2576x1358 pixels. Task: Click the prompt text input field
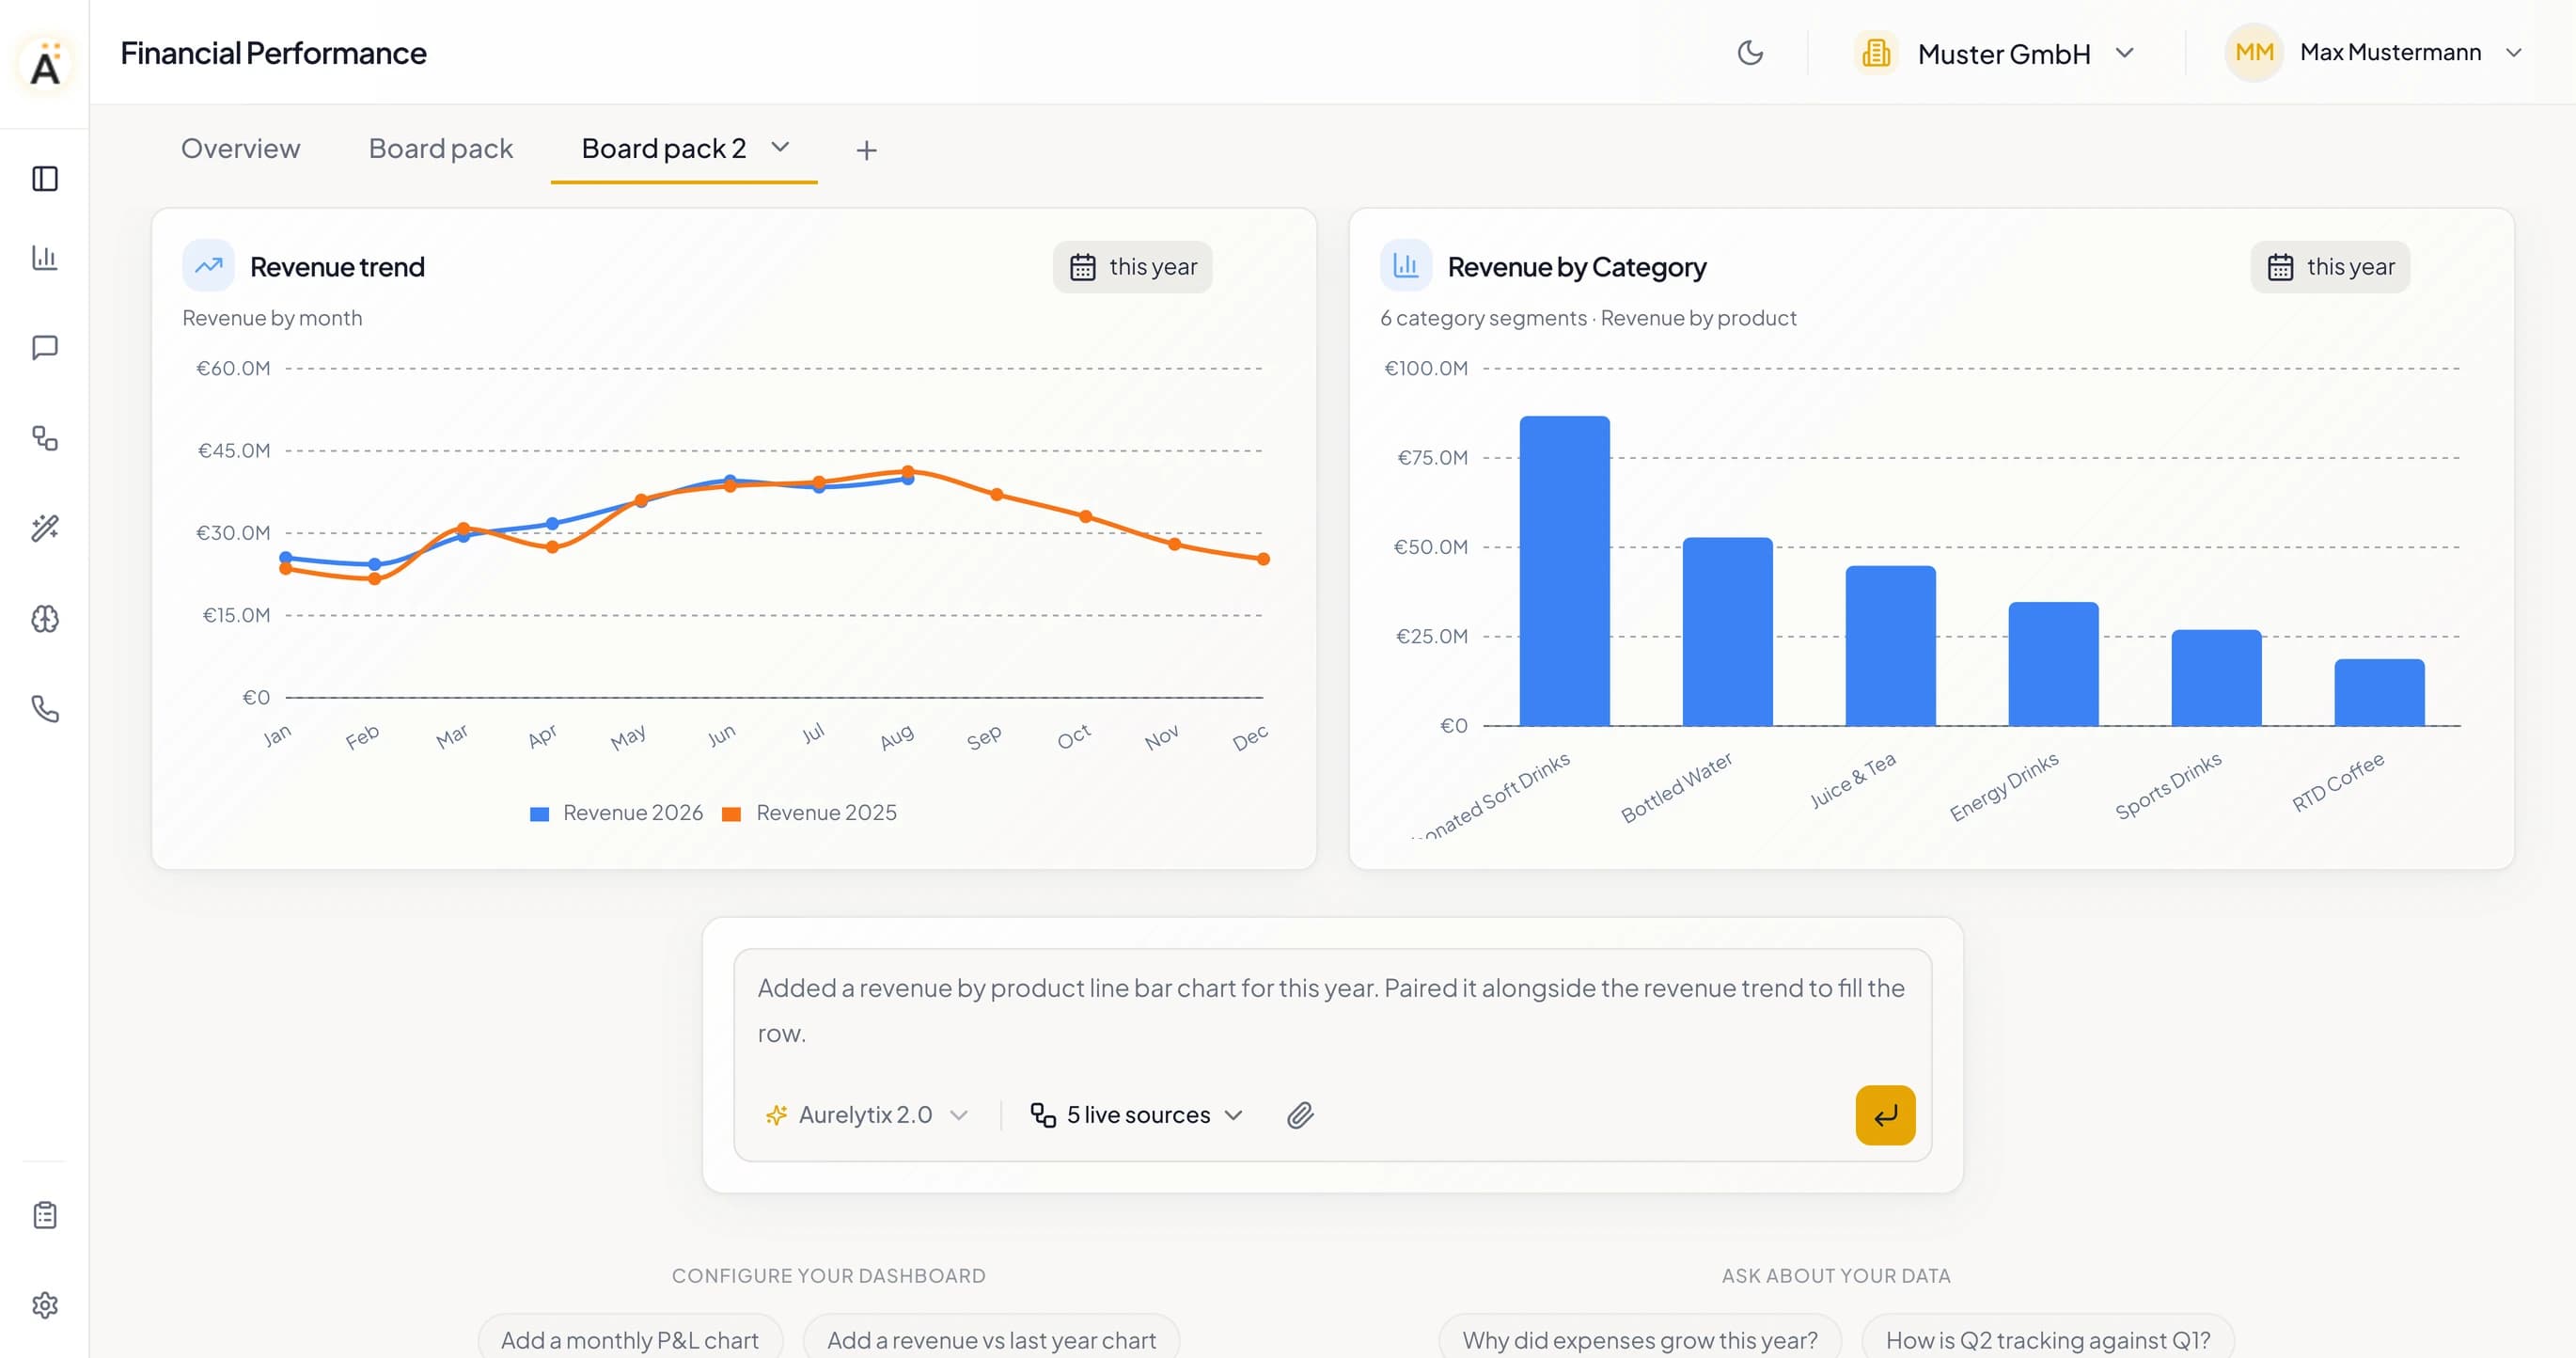pyautogui.click(x=1331, y=1010)
